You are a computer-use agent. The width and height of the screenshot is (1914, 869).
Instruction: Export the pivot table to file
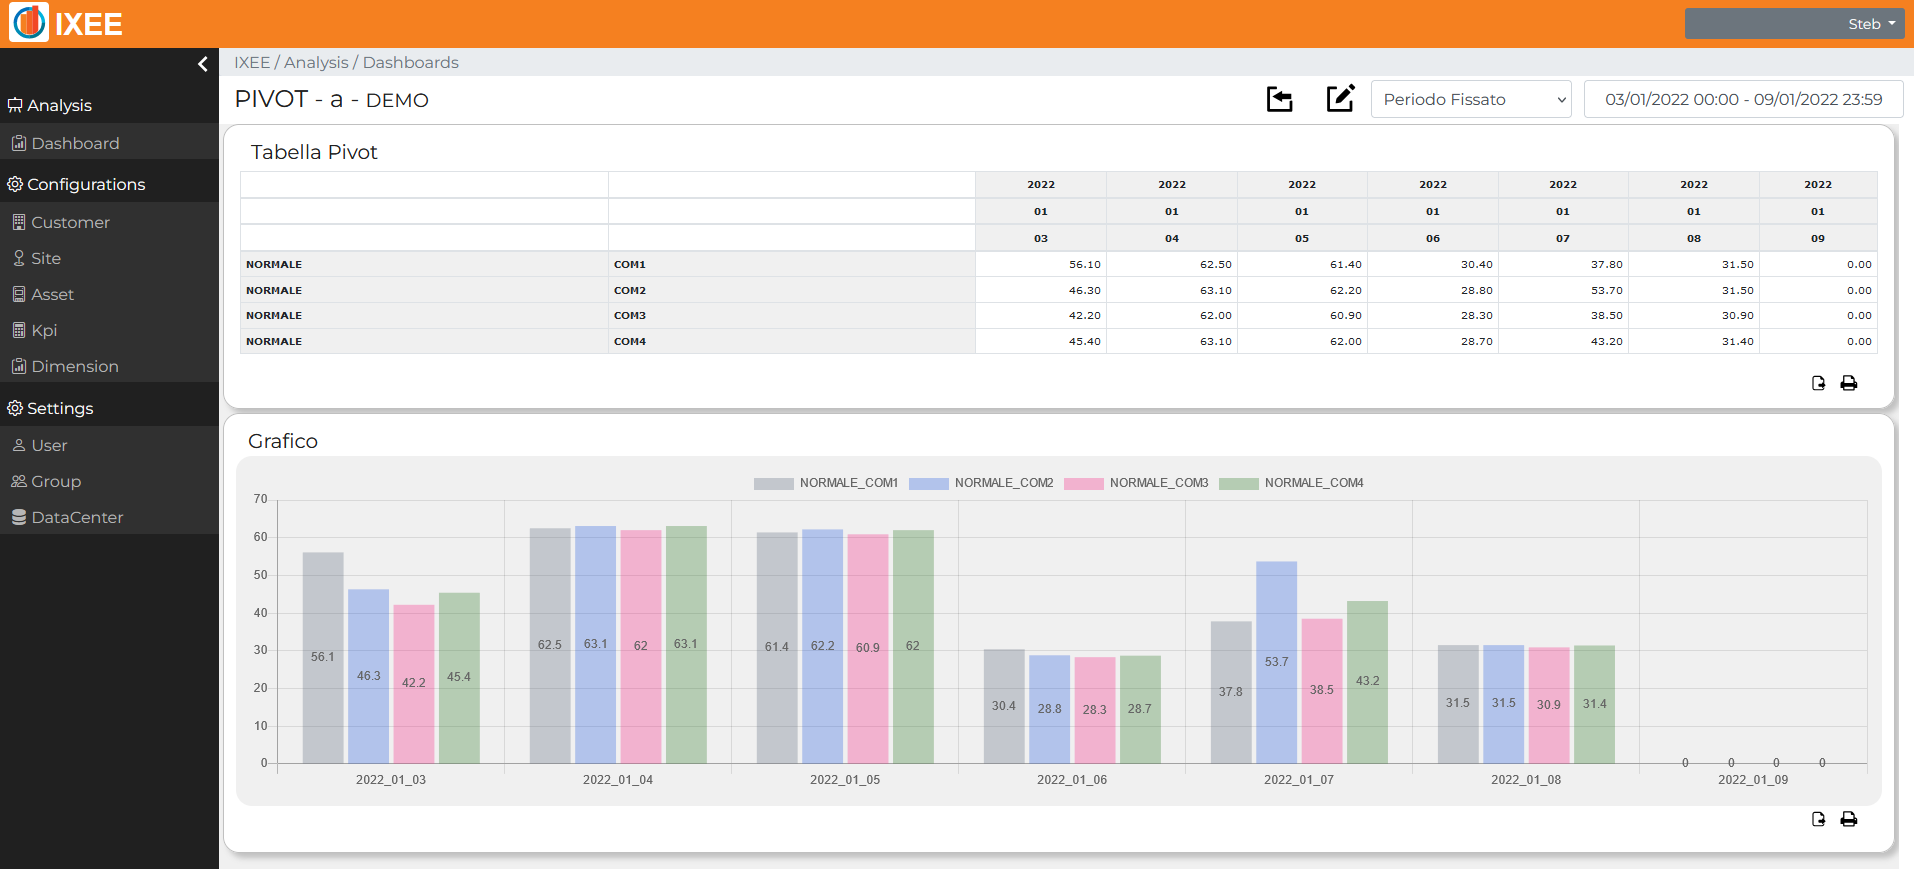[1818, 383]
